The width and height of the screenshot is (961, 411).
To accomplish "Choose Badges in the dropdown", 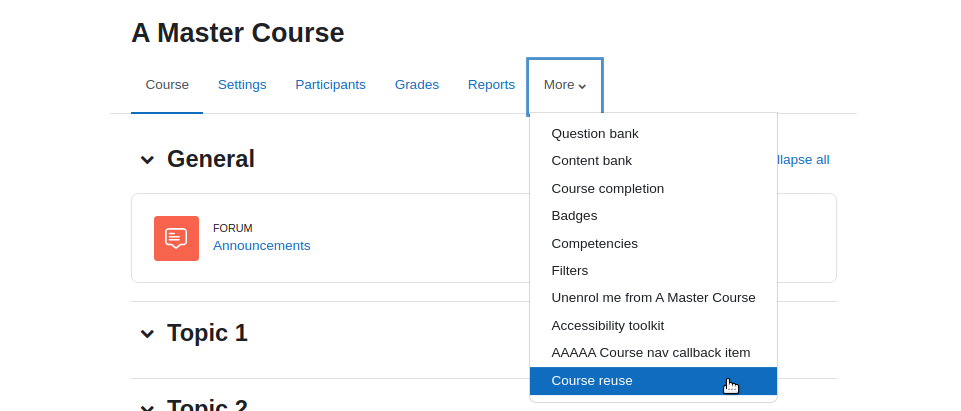I will [653, 216].
